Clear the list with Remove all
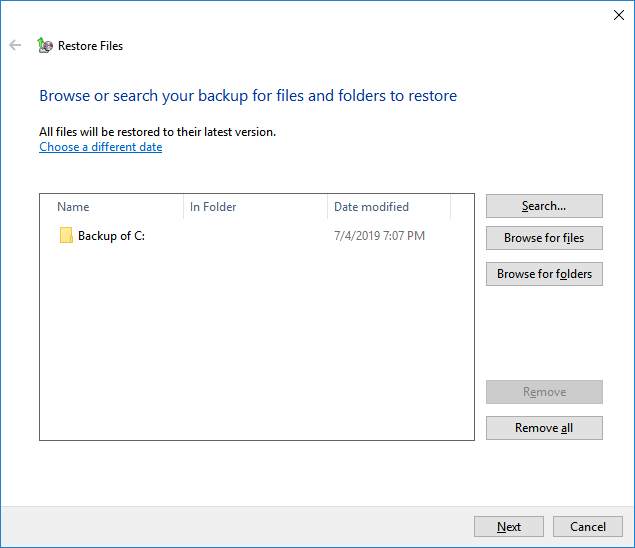The image size is (635, 548). (x=544, y=428)
